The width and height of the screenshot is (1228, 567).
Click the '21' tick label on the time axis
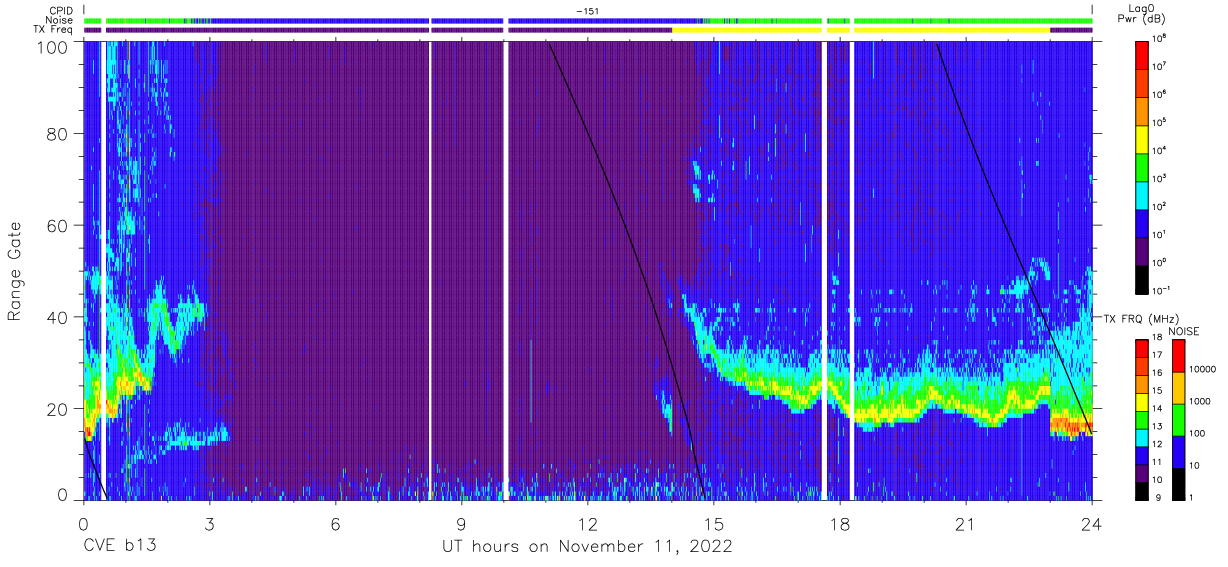(x=965, y=524)
